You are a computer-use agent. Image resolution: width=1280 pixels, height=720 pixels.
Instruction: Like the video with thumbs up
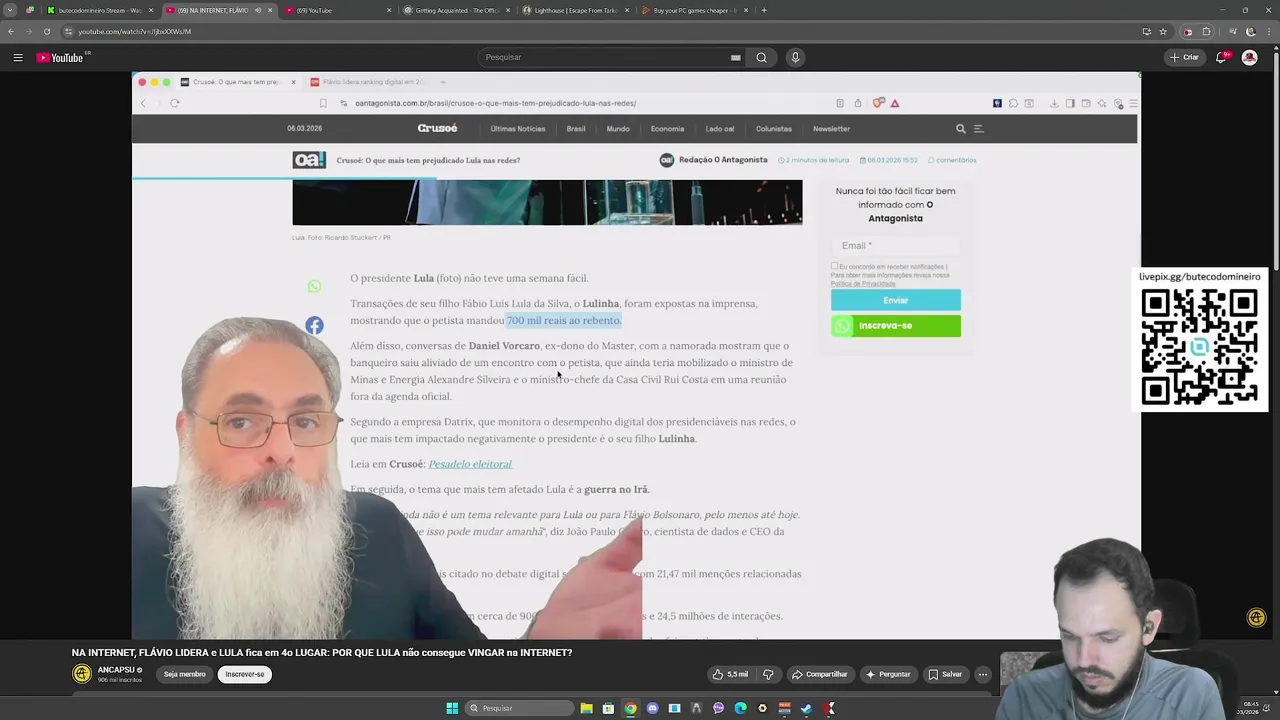click(x=730, y=674)
